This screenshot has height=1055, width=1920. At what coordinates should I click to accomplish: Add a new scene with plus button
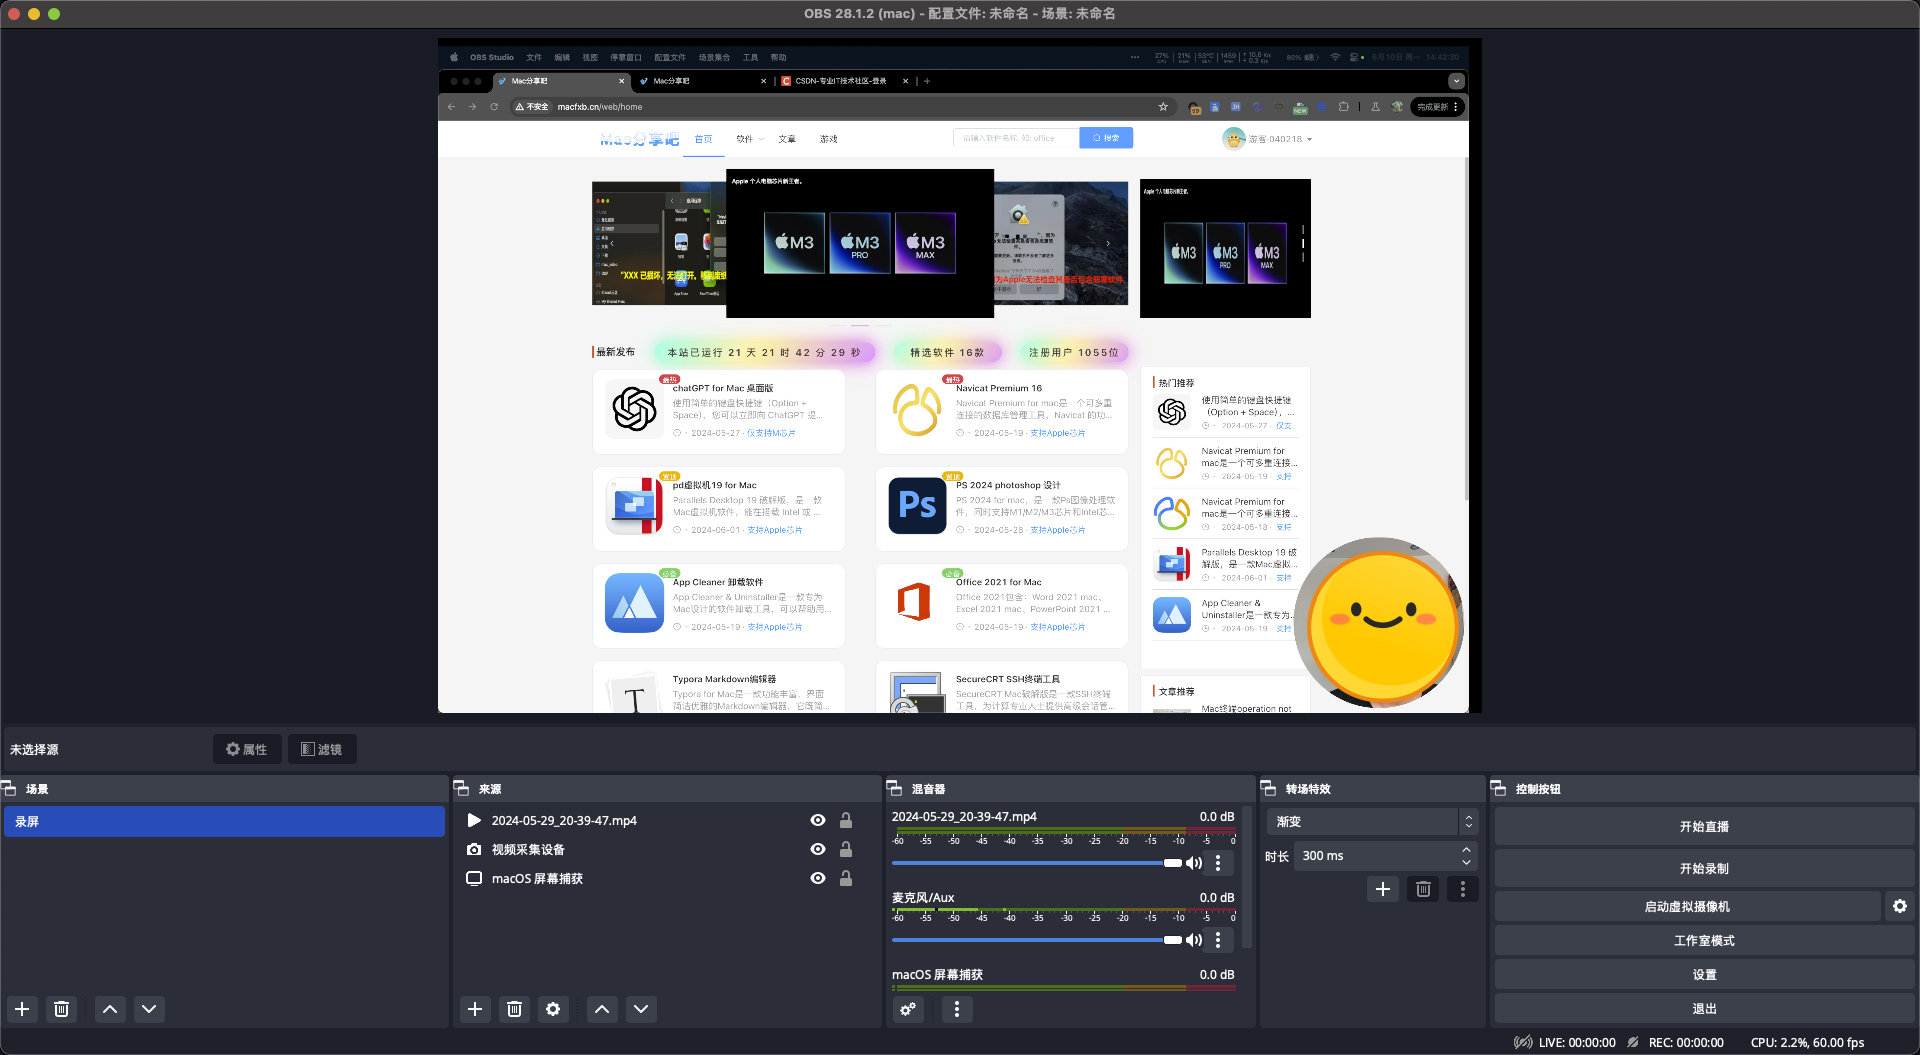(x=22, y=1009)
